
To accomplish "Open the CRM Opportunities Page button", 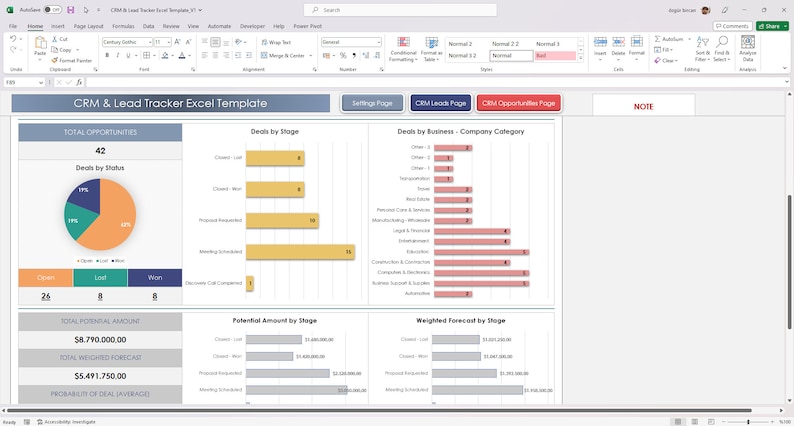I will [519, 103].
